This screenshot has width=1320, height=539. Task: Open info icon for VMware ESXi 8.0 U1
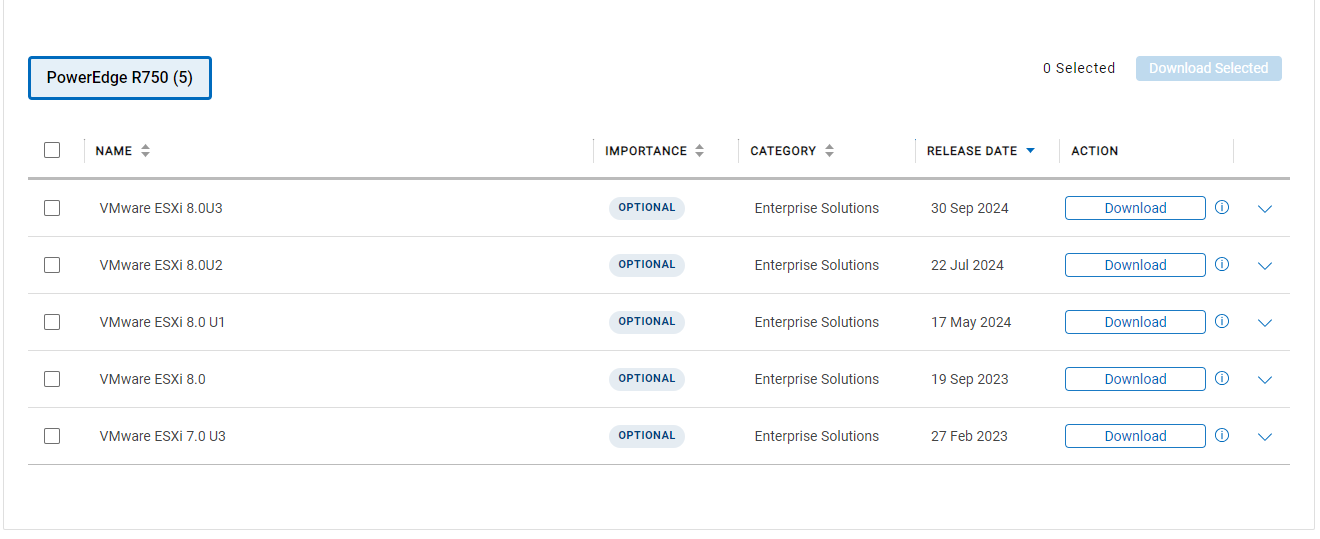pos(1221,322)
